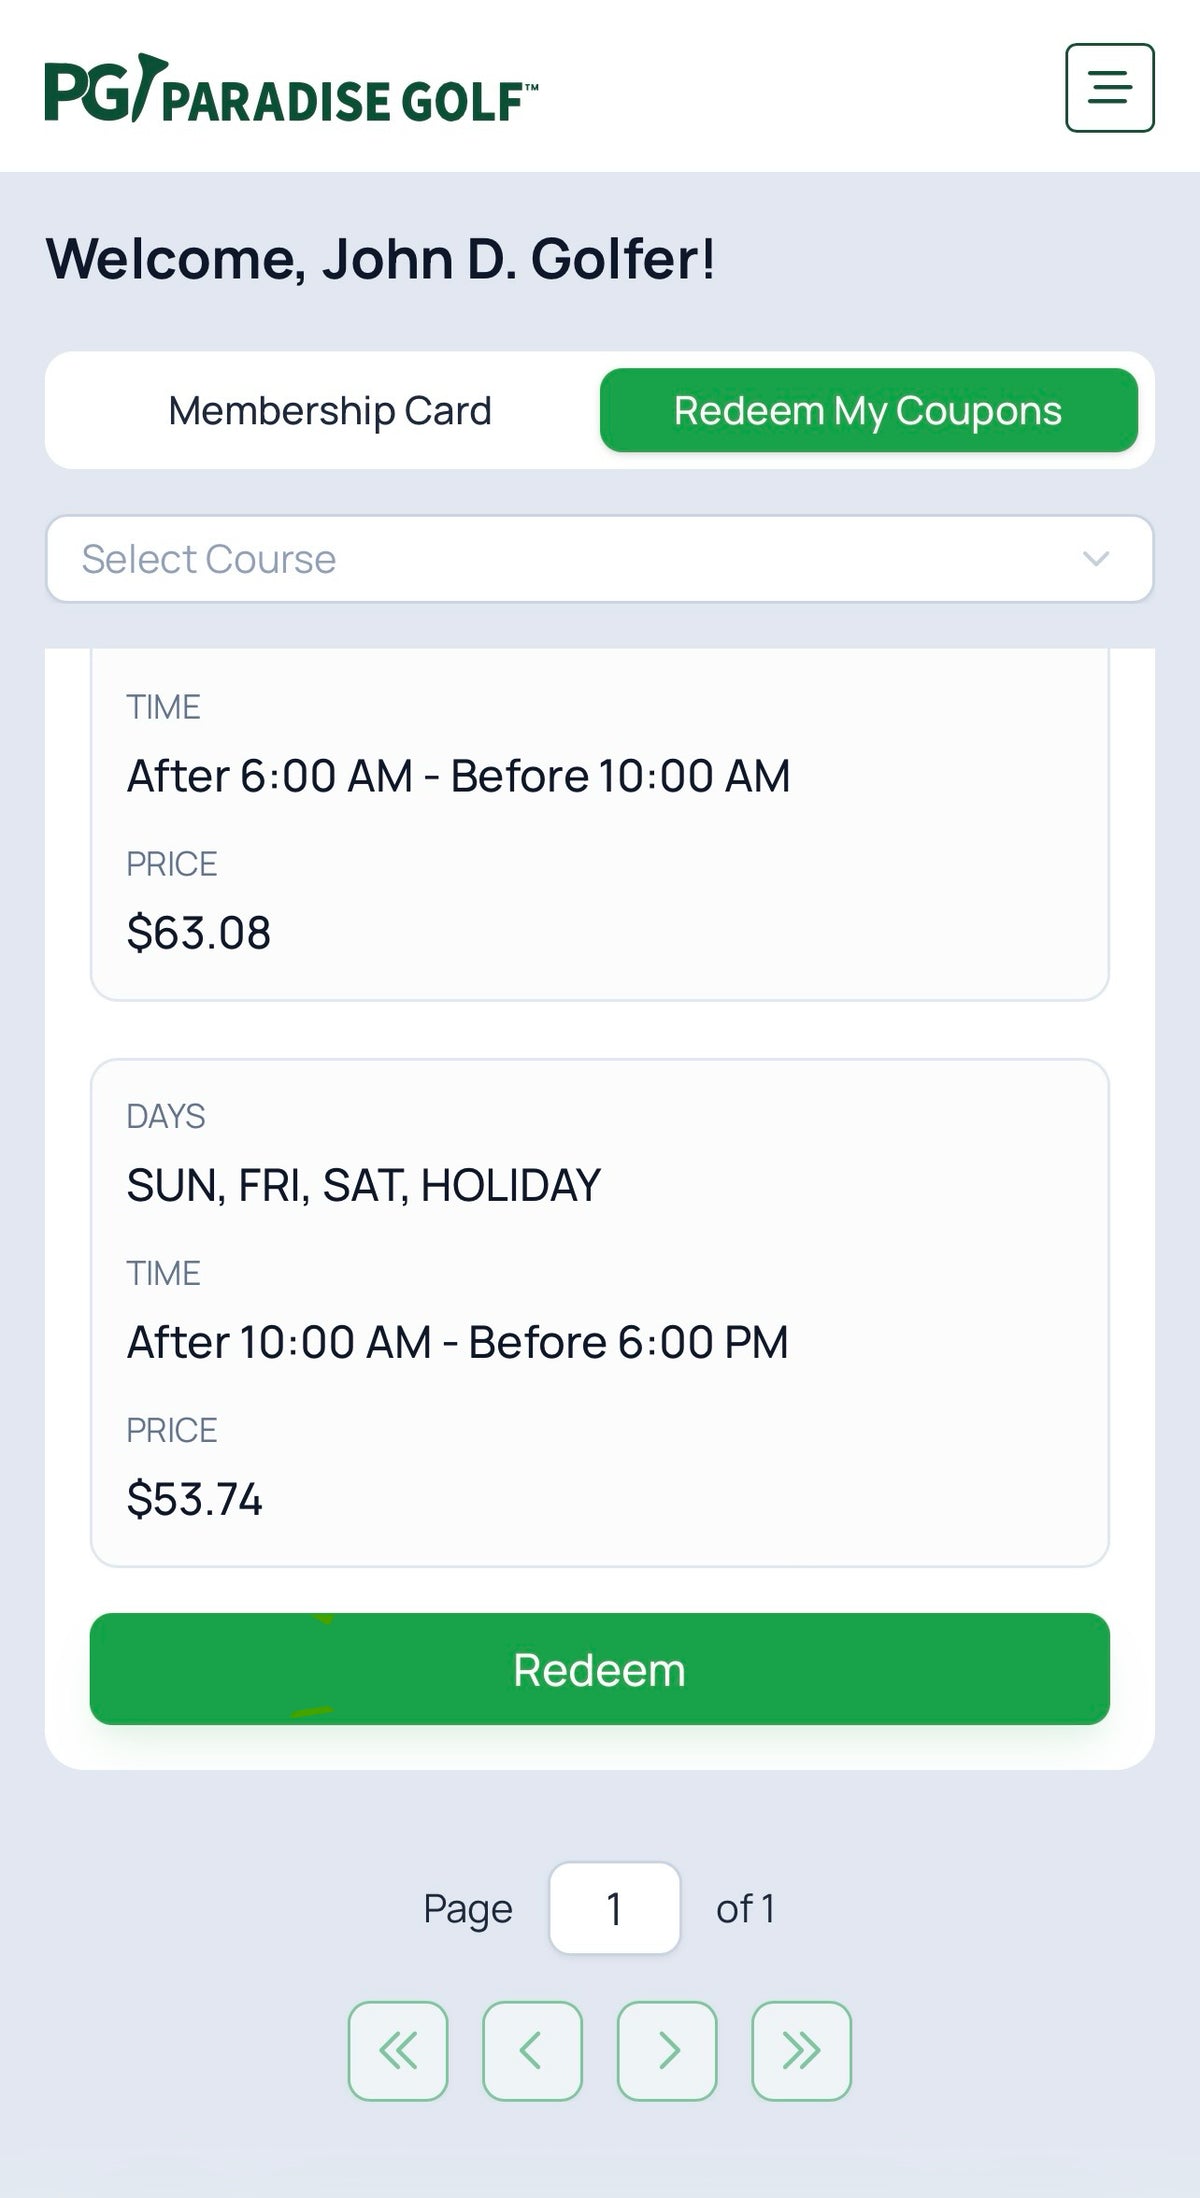Screen dimensions: 1200x2198
Task: Select the $53.74 price value
Action: click(x=195, y=1499)
